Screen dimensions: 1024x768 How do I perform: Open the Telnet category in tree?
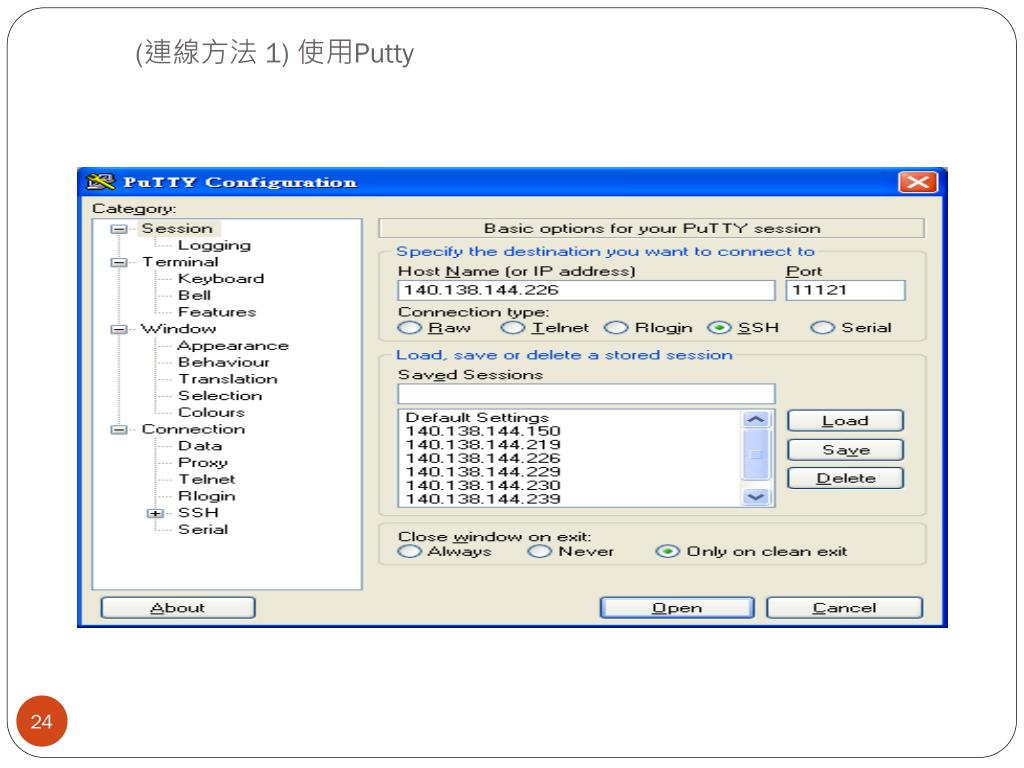(207, 479)
